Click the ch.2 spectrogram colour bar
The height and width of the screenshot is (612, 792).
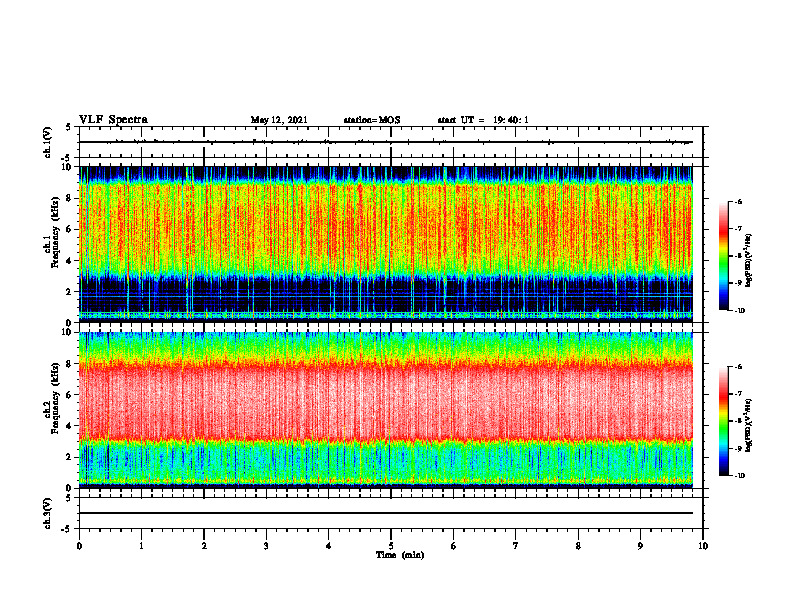723,421
